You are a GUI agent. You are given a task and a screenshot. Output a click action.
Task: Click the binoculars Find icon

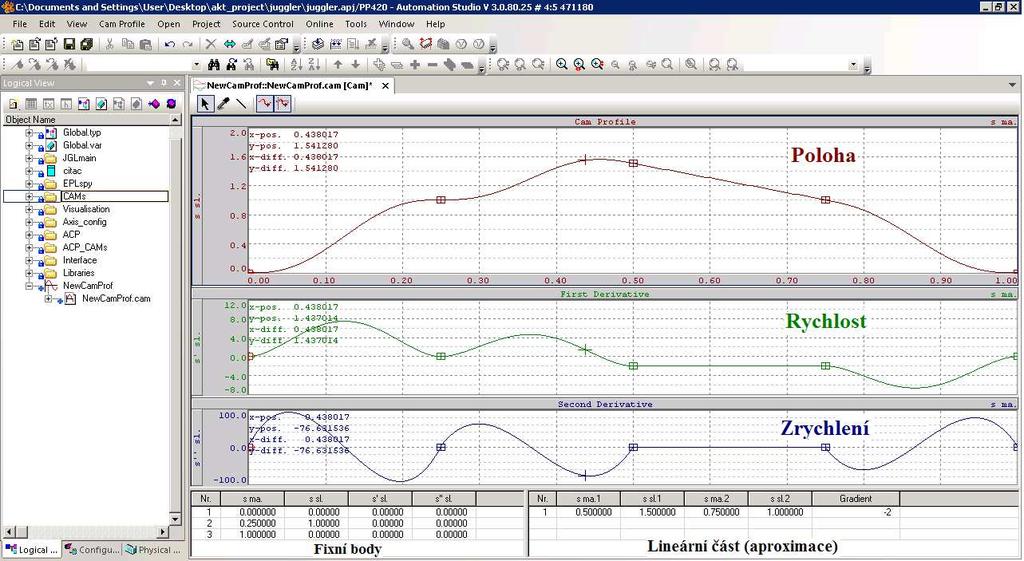coord(214,64)
